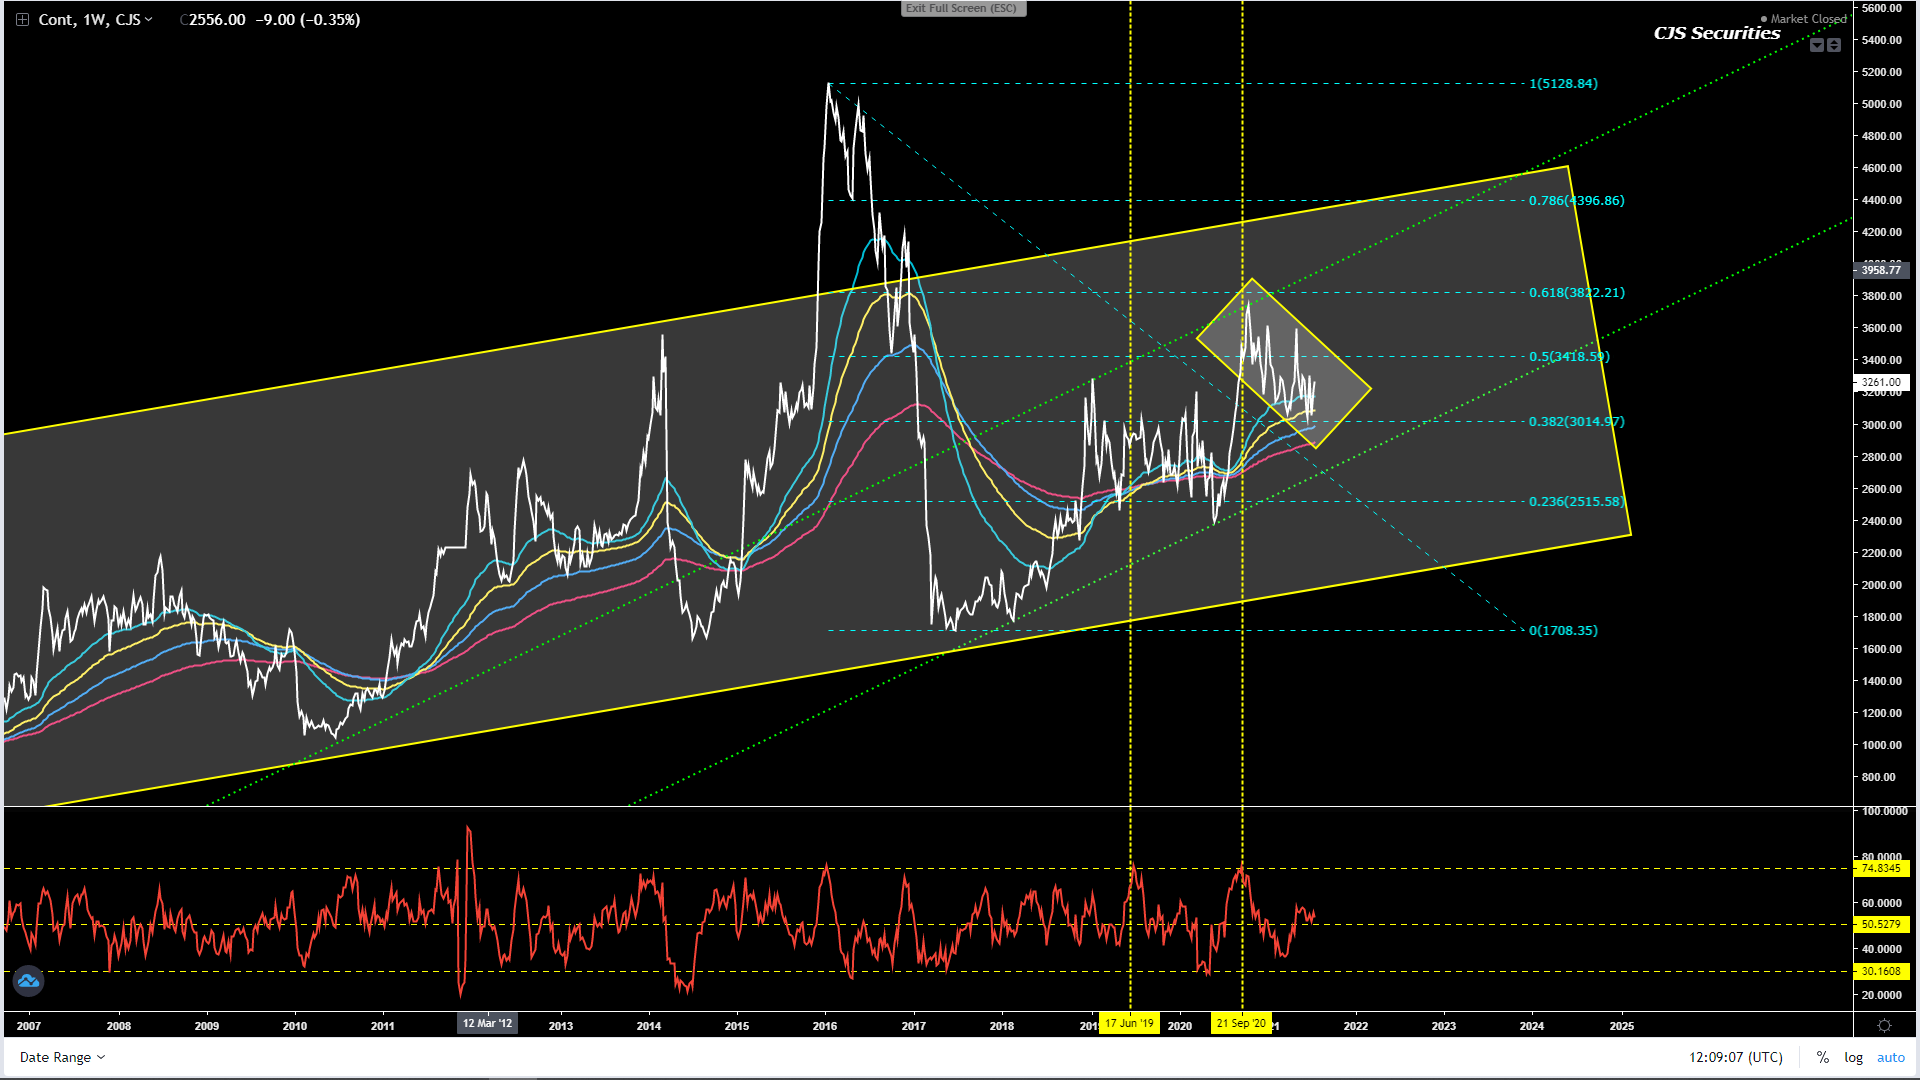Click the Market Closed status indicator
1920x1080 pixels.
1806,19
